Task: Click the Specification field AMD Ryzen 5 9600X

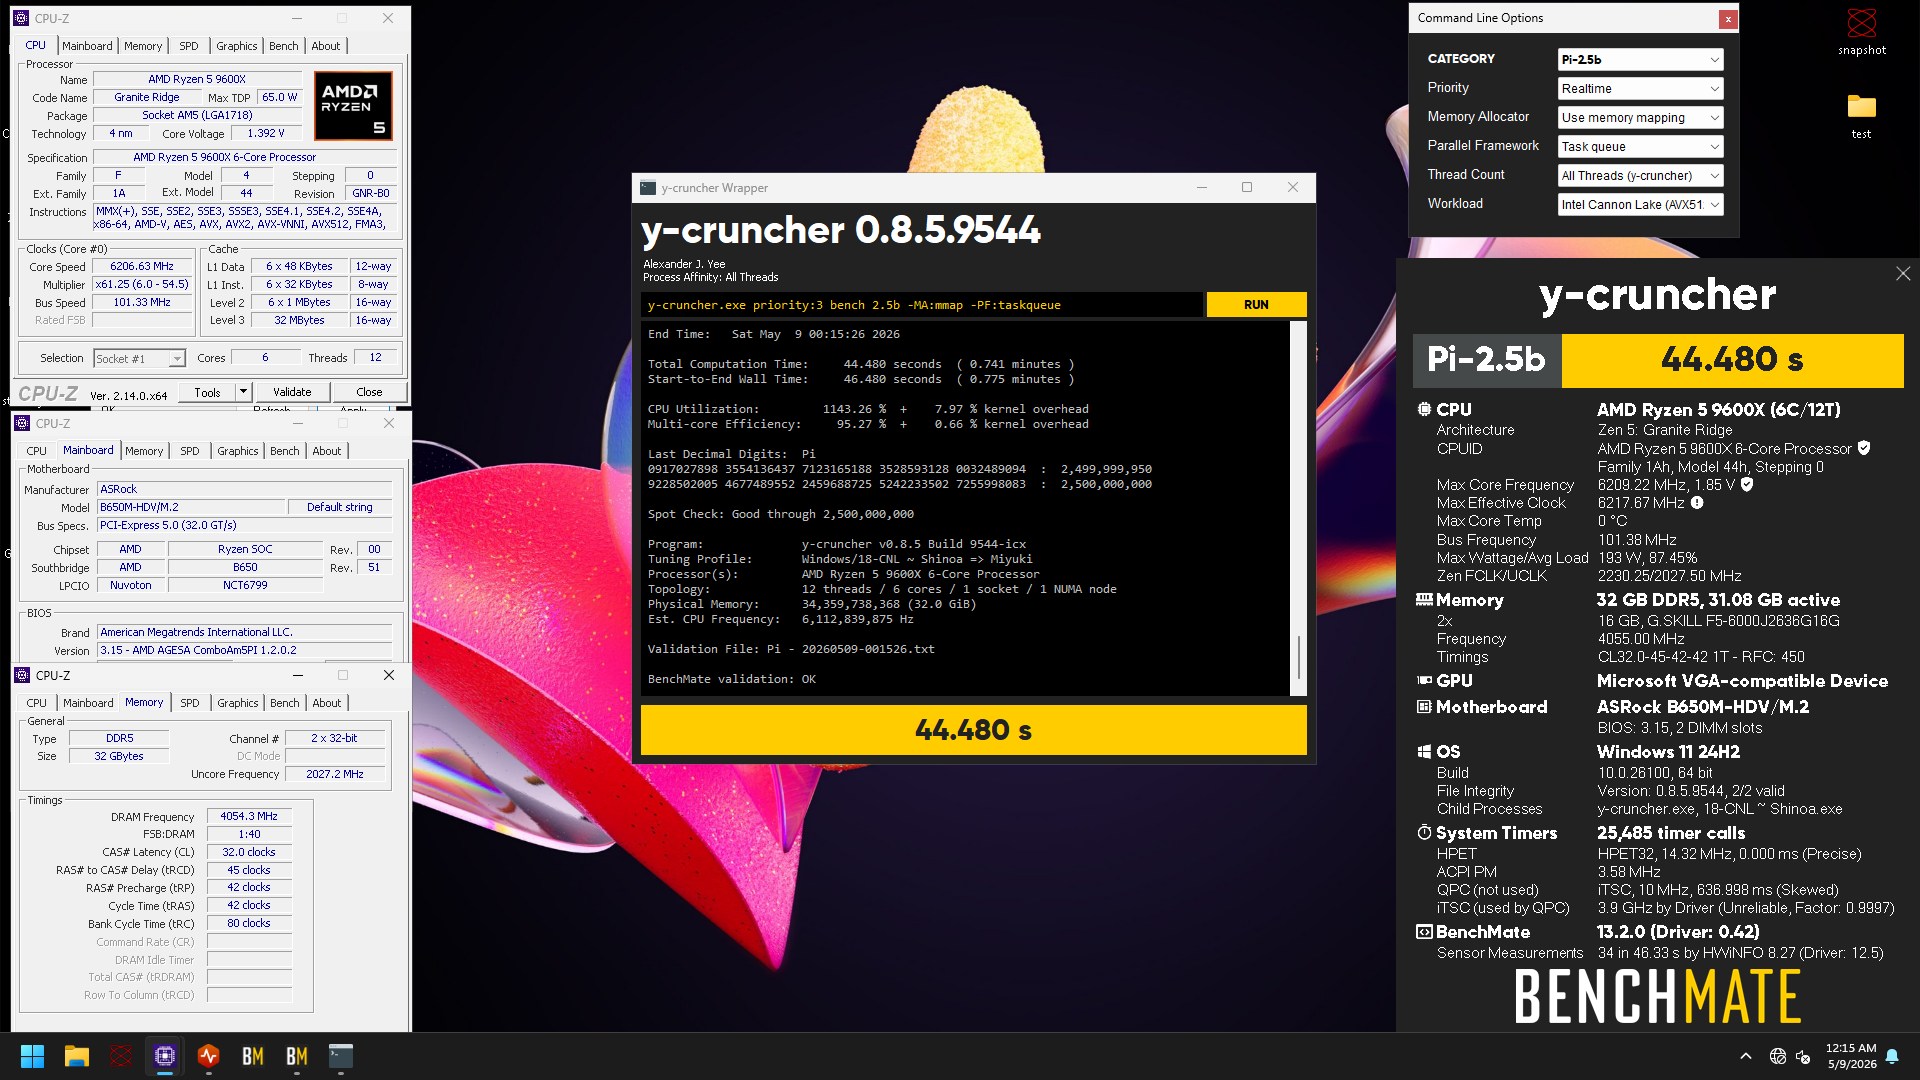Action: 245,158
